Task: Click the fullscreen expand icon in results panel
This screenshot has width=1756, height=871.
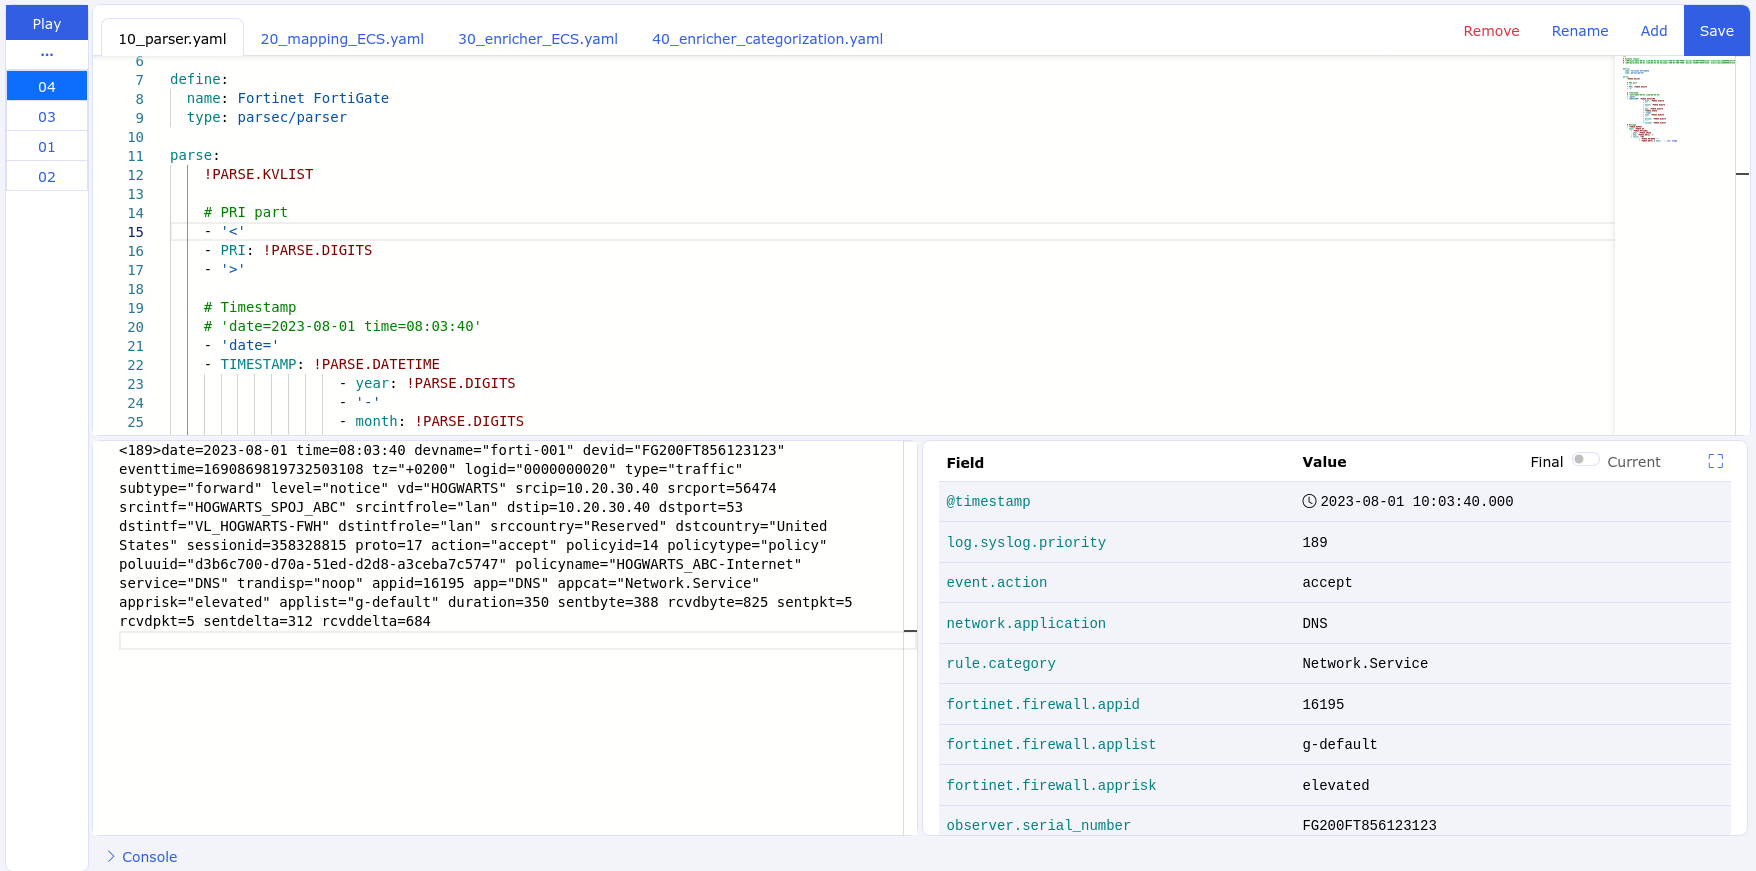Action: pos(1715,461)
